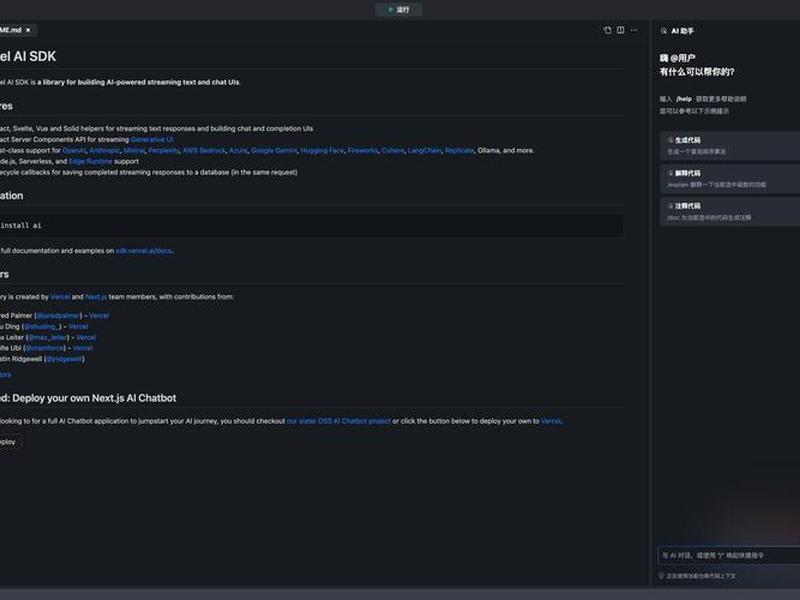Click the icon beside 生成代码
Screen dimensions: 800x600
pyautogui.click(x=670, y=140)
